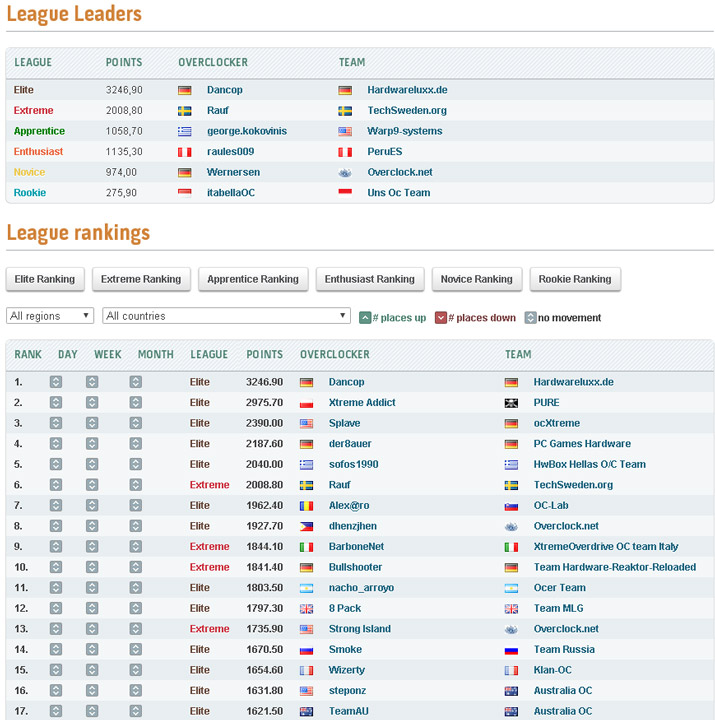
Task: Click the red places down legend icon
Action: tap(440, 318)
